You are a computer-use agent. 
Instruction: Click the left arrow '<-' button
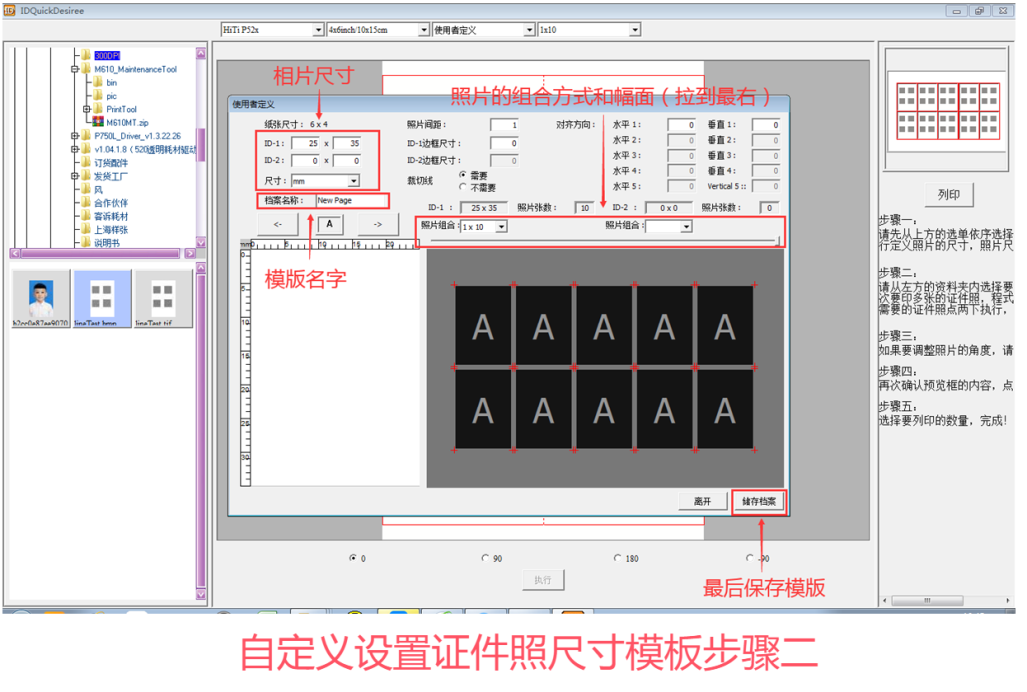[x=278, y=225]
